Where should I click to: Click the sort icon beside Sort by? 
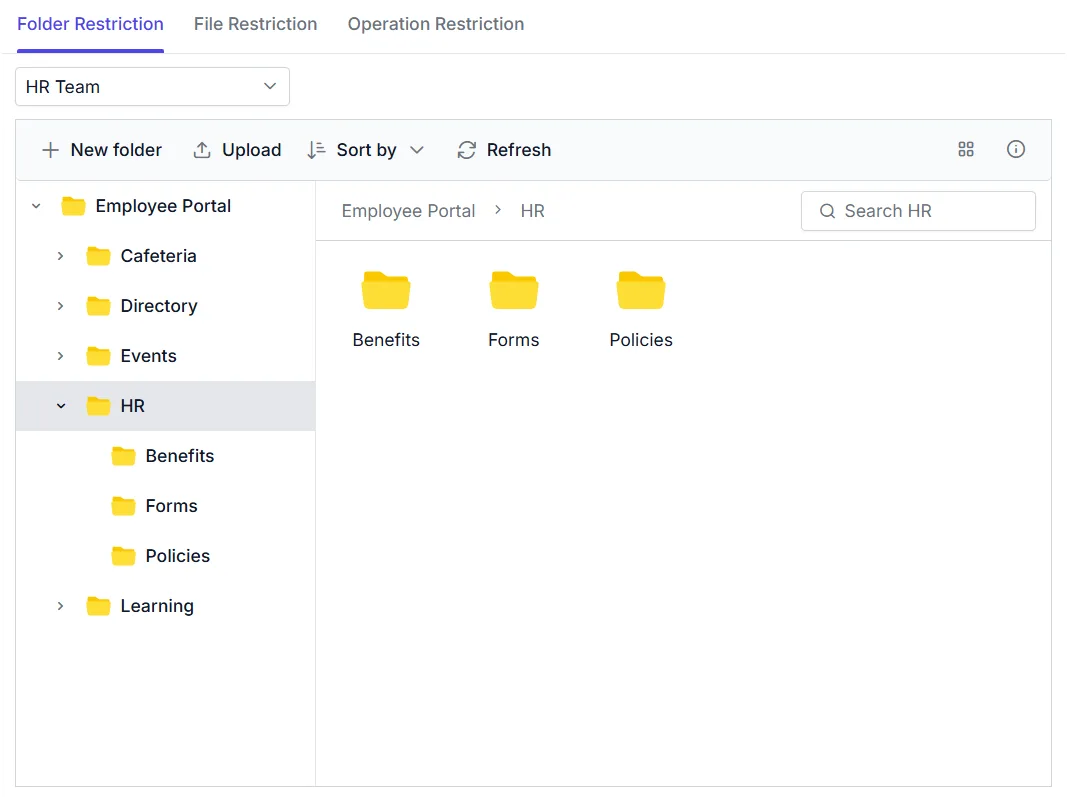click(316, 150)
